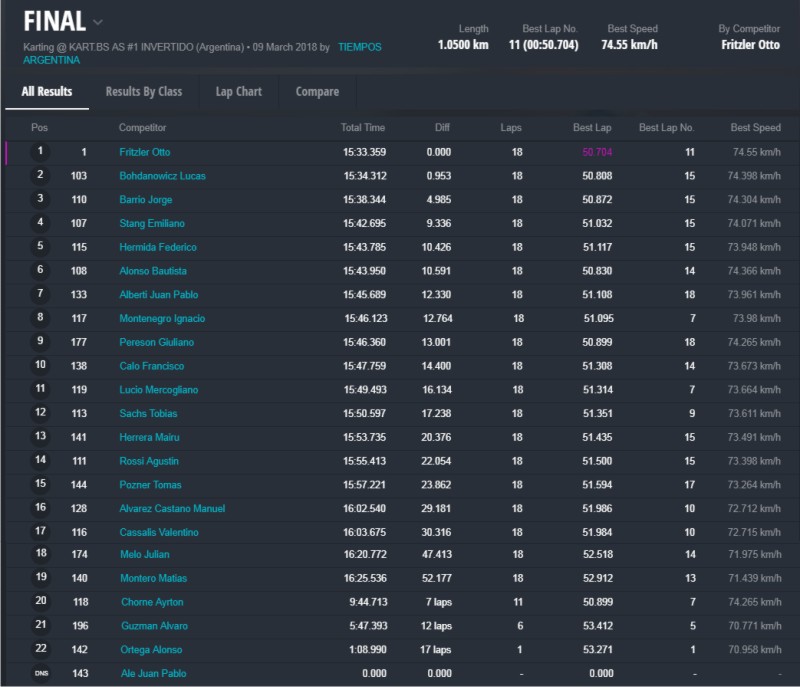The width and height of the screenshot is (800, 687).
Task: Open Bohdanowicz Lucas competitor details
Action: [162, 176]
